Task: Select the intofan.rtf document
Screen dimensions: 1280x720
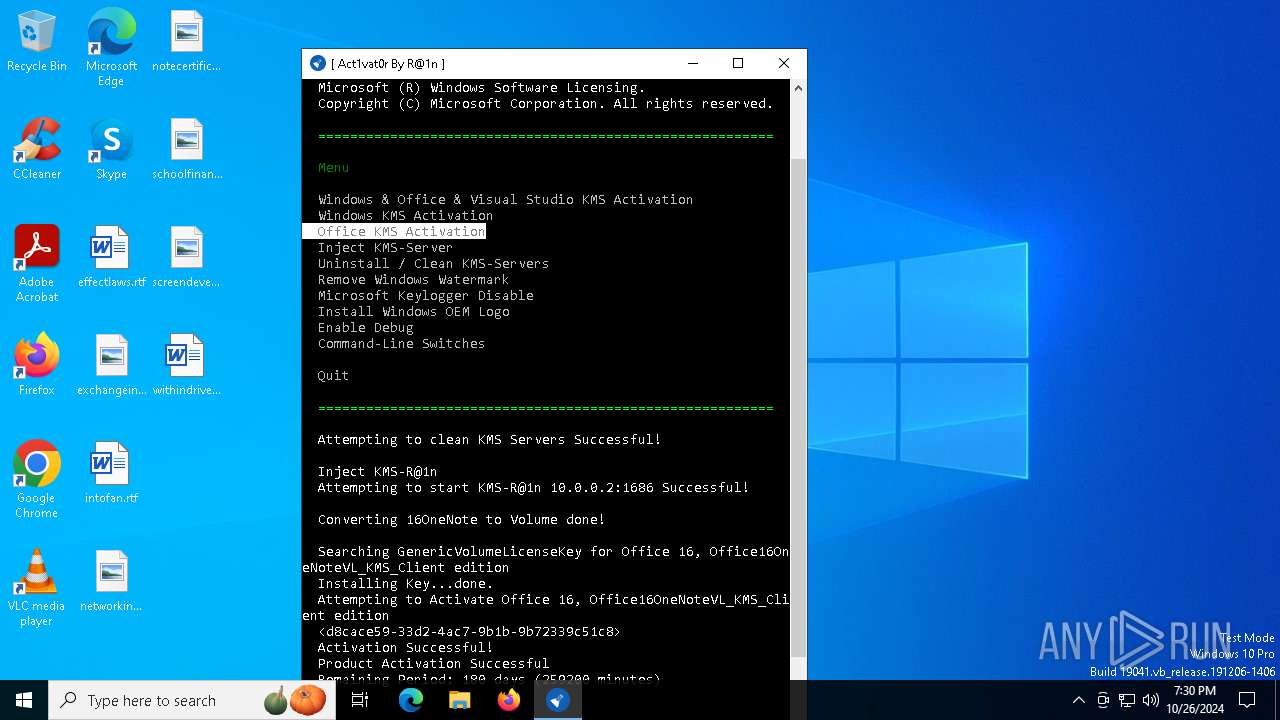Action: click(111, 473)
